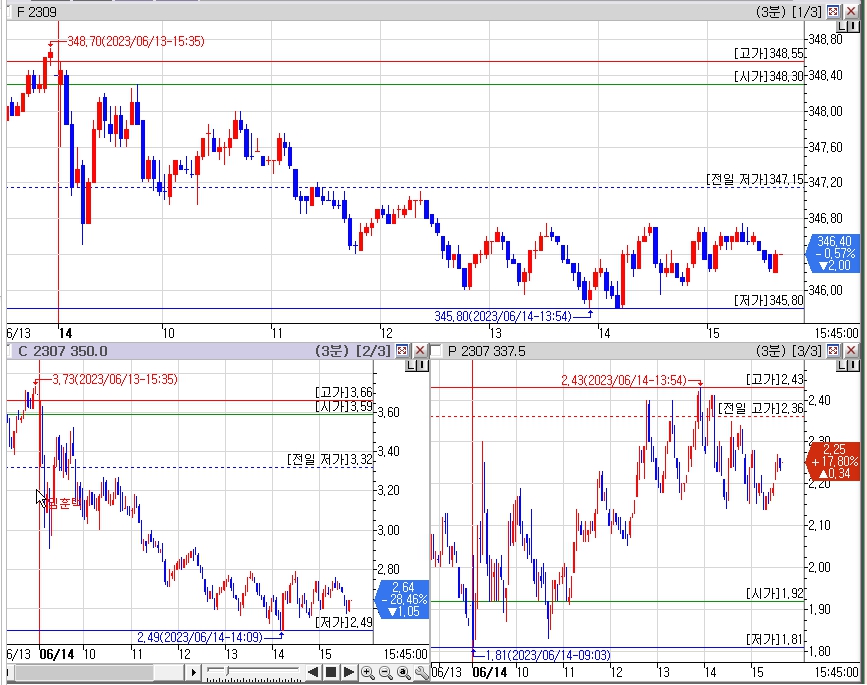Click the I button in C 2307 chart
Screen dimensions: 867x685
422,365
